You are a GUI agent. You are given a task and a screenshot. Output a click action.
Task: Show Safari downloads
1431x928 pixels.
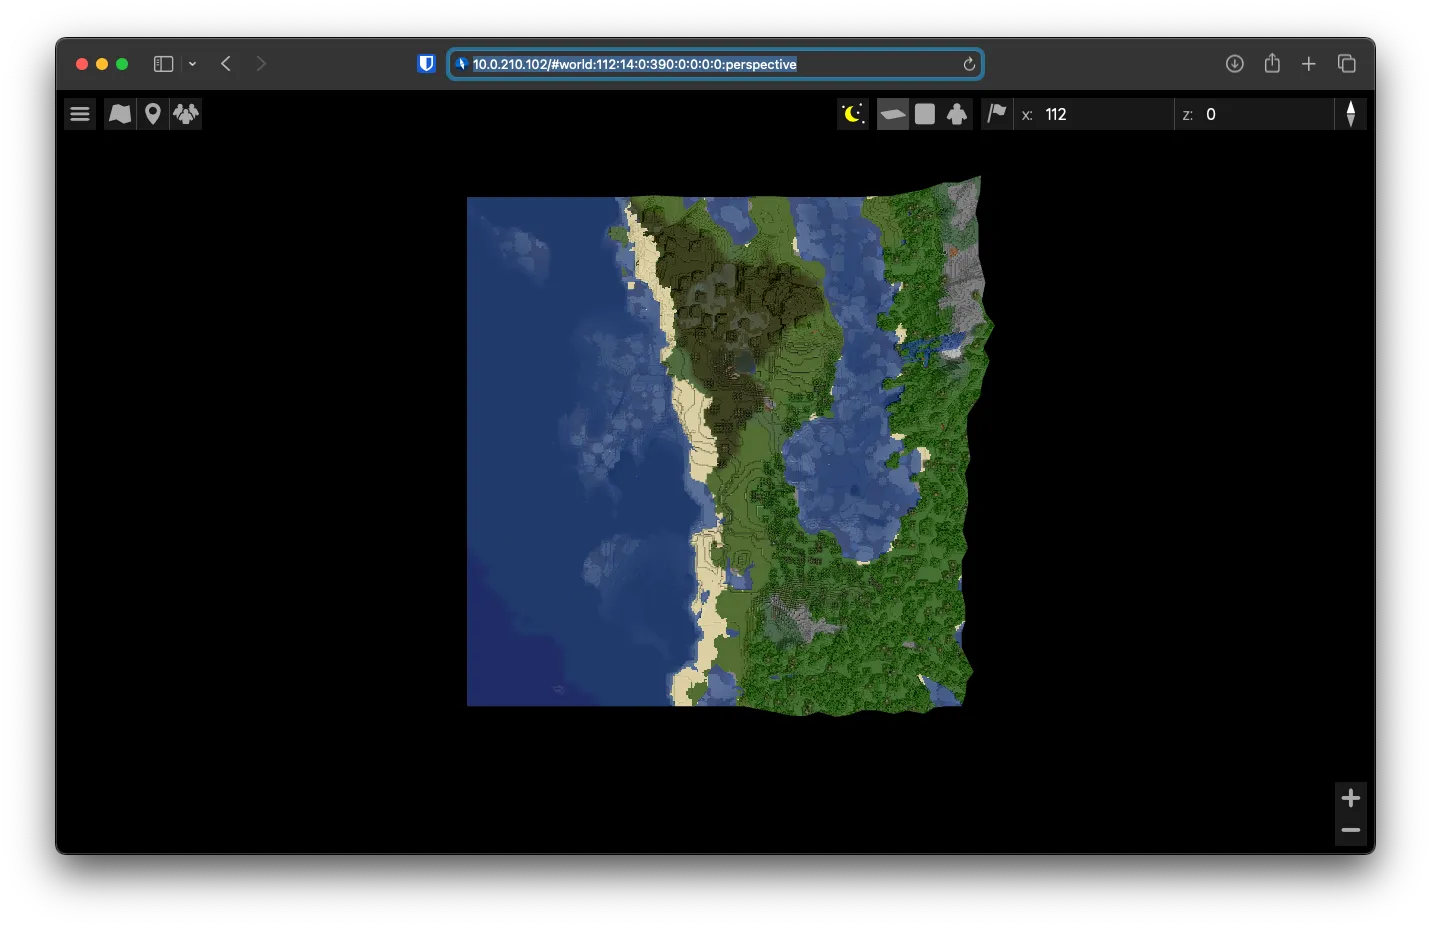[x=1235, y=64]
